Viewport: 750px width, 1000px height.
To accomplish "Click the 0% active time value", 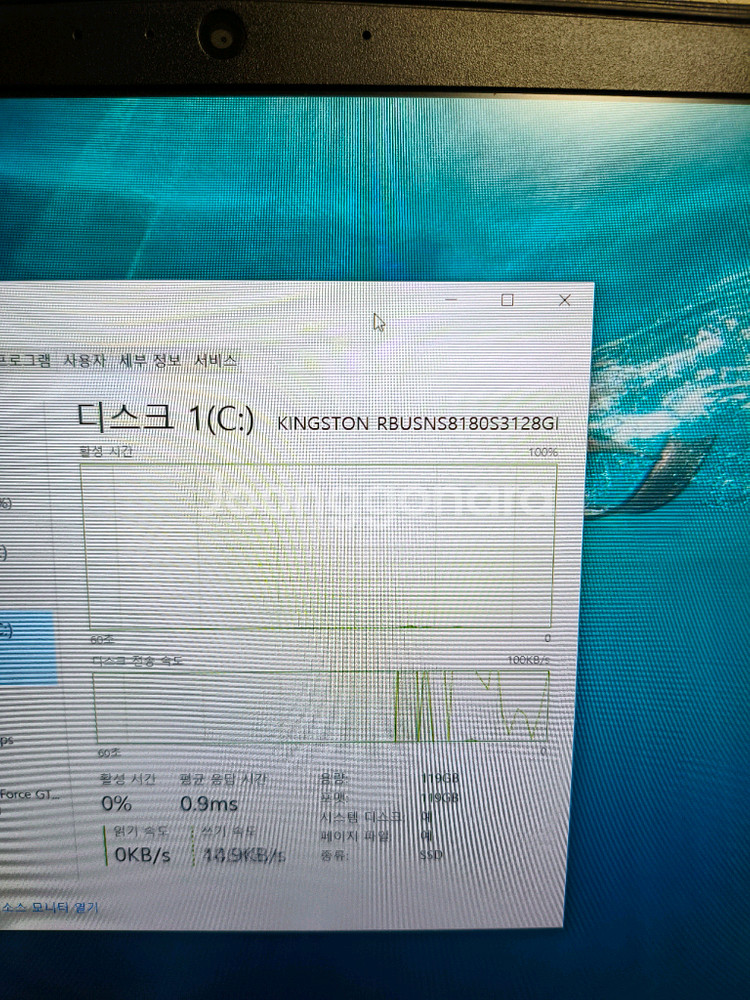I will 116,804.
